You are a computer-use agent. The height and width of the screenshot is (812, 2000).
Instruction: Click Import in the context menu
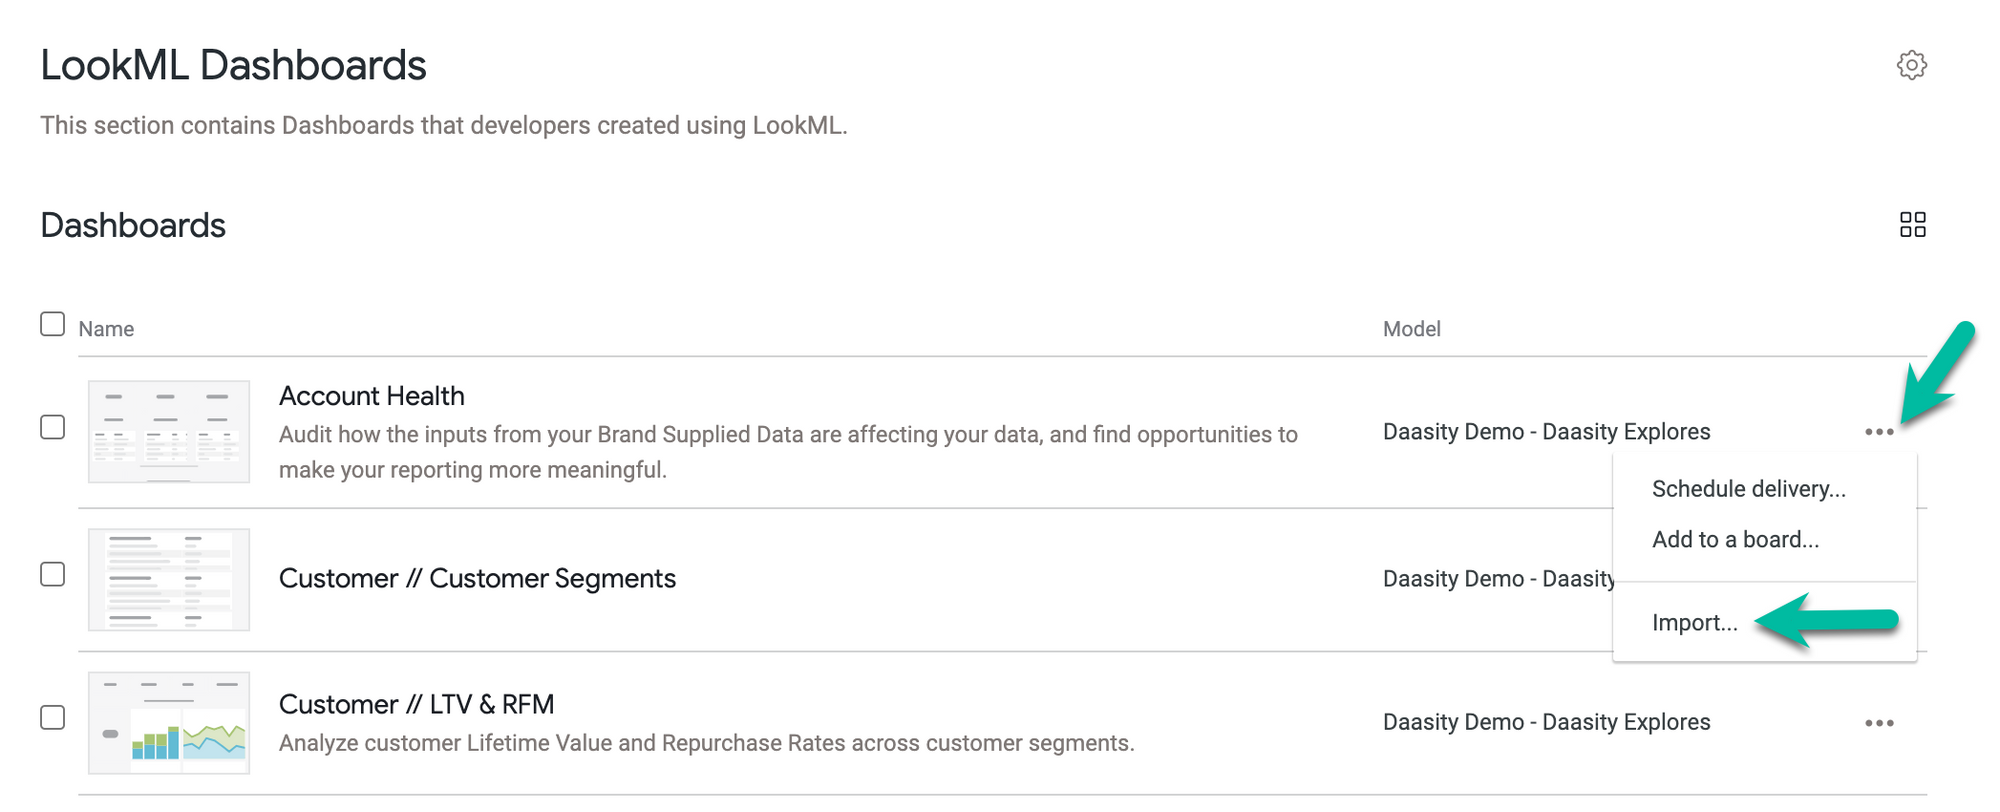coord(1694,623)
